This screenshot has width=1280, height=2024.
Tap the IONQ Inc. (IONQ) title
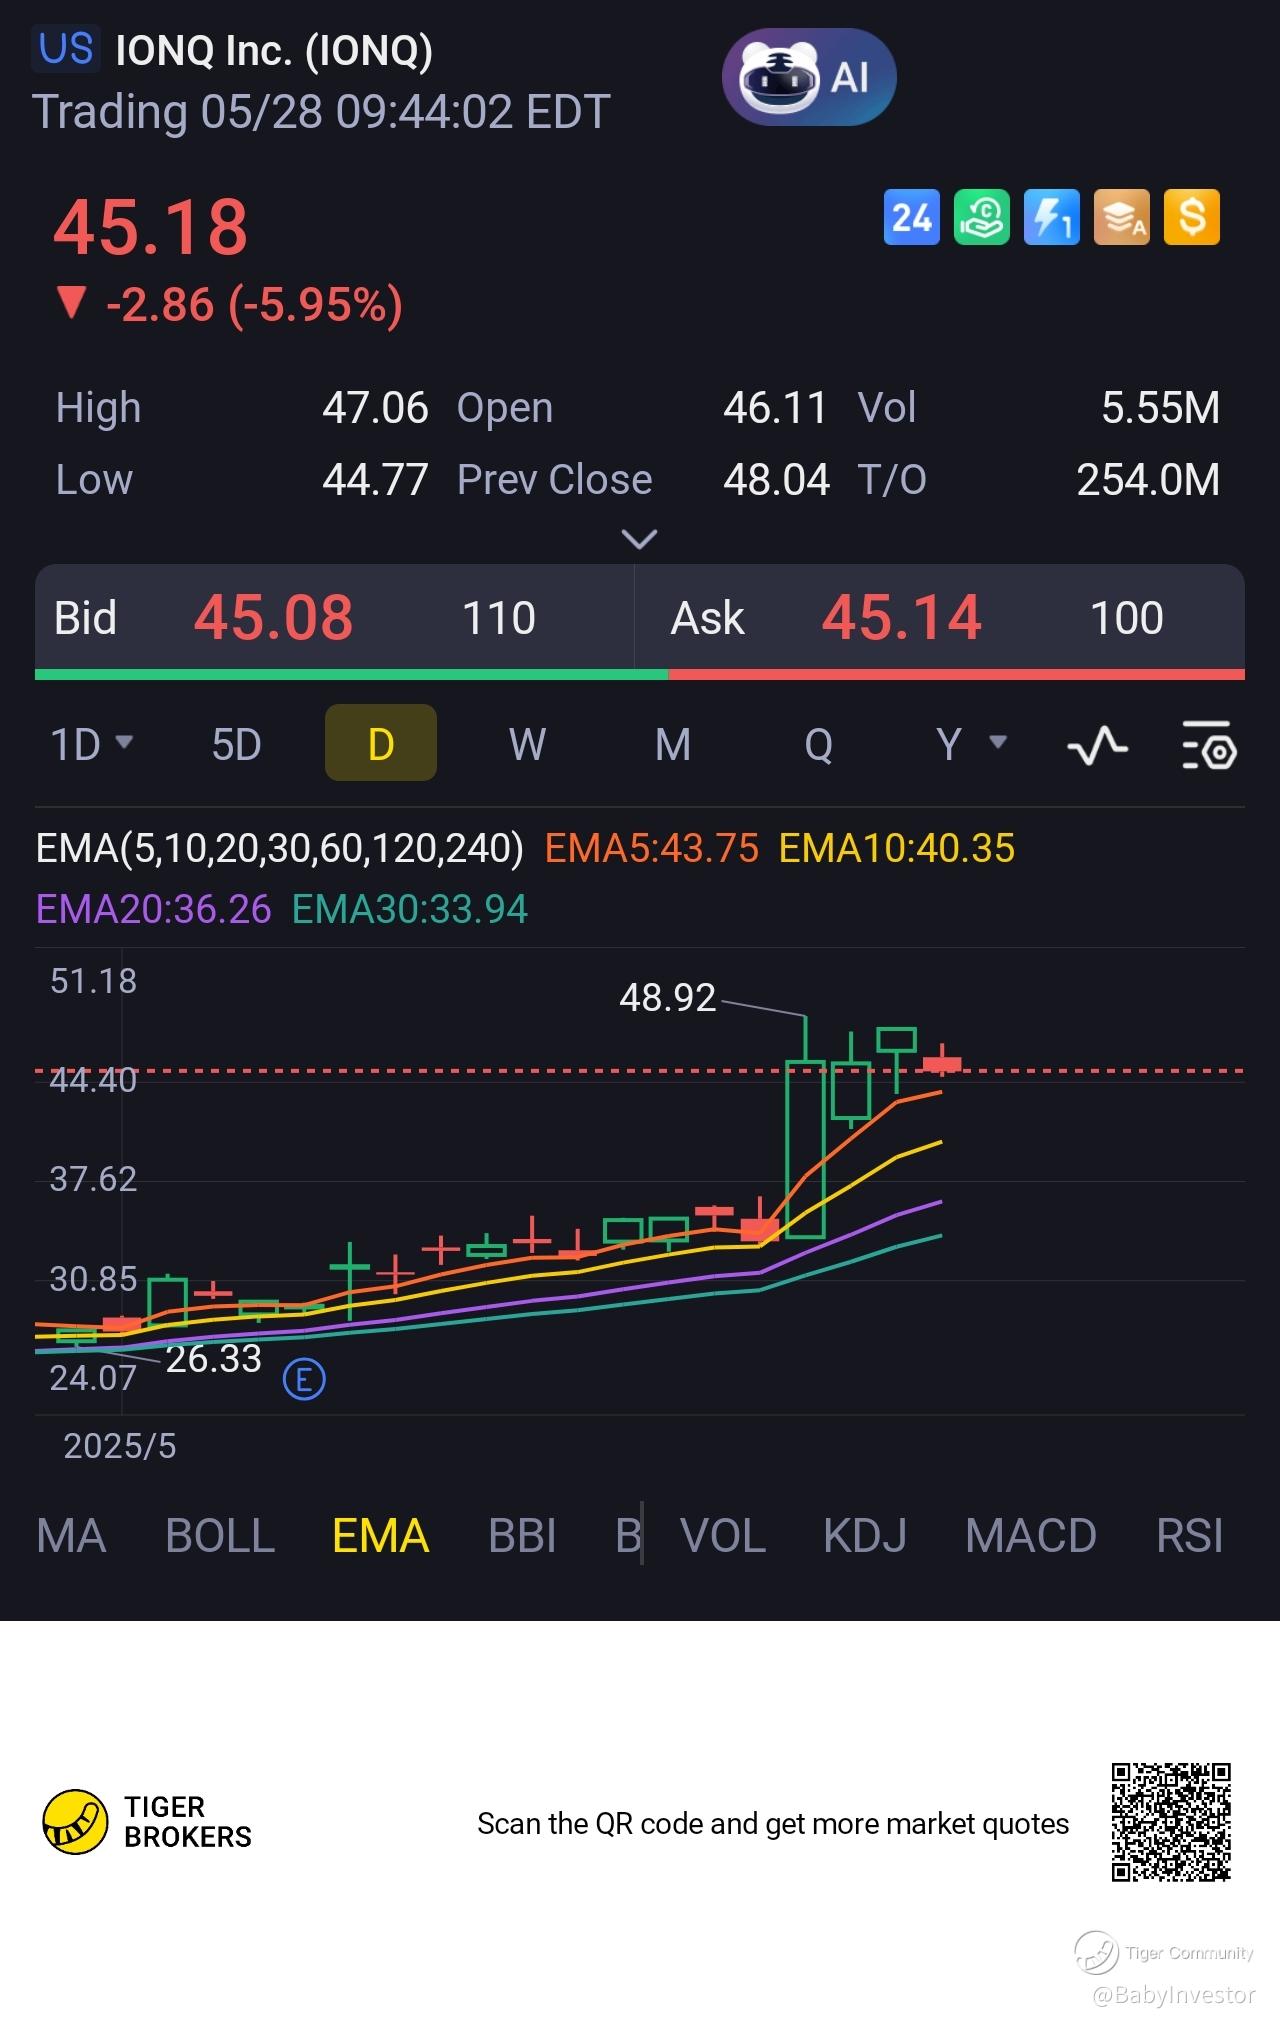274,51
